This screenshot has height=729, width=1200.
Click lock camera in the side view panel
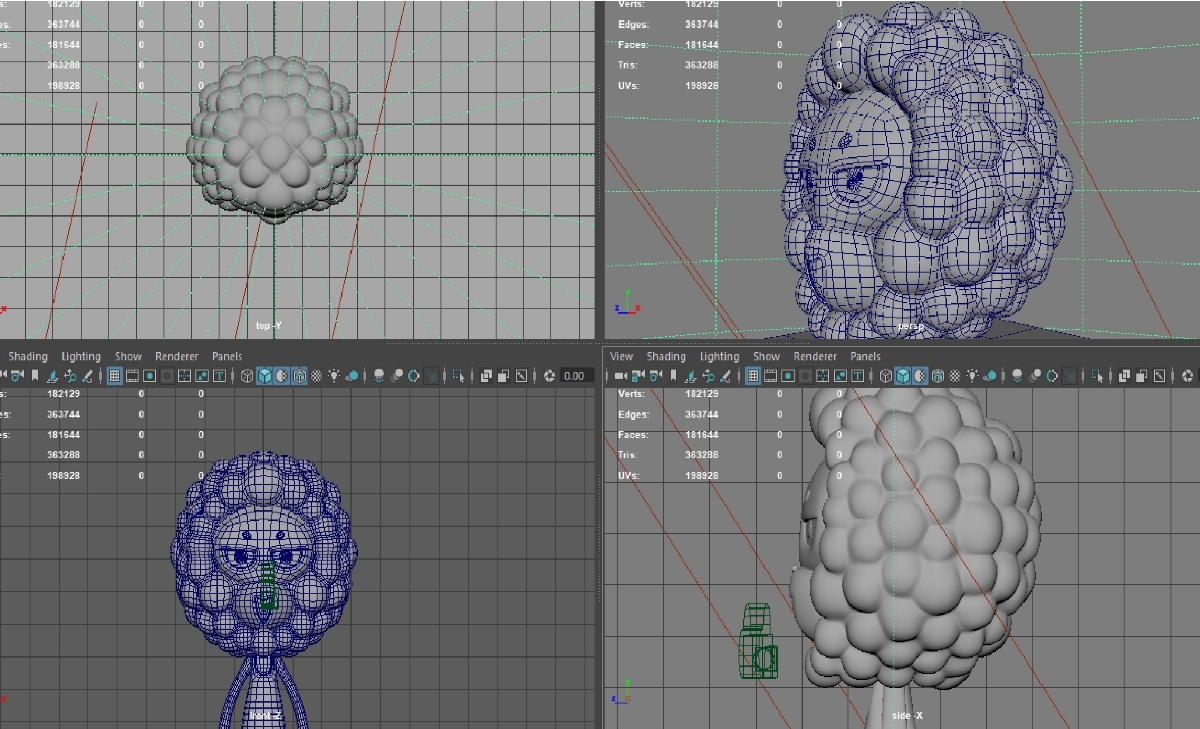point(640,376)
